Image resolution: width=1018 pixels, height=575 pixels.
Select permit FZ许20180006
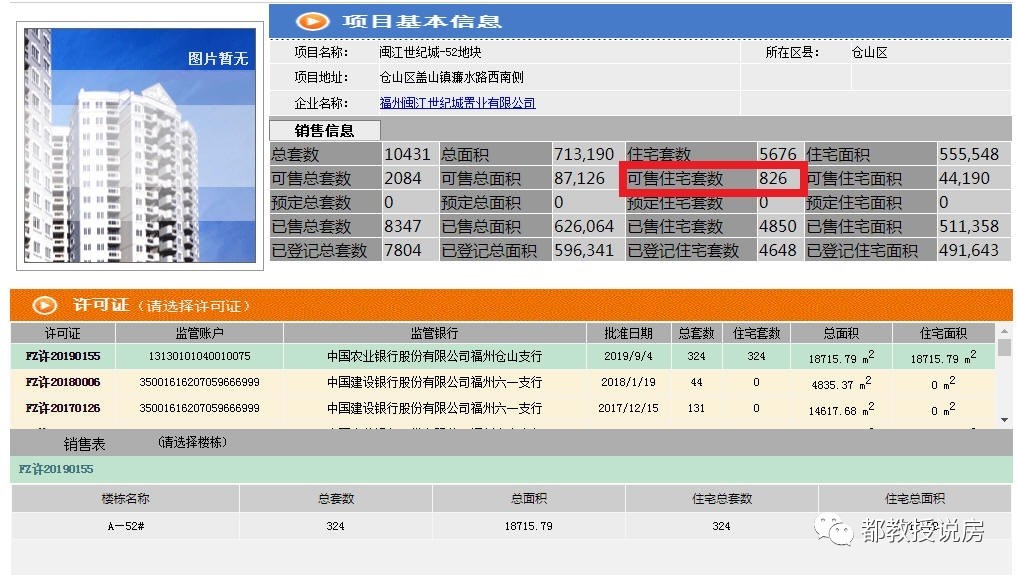[63, 382]
